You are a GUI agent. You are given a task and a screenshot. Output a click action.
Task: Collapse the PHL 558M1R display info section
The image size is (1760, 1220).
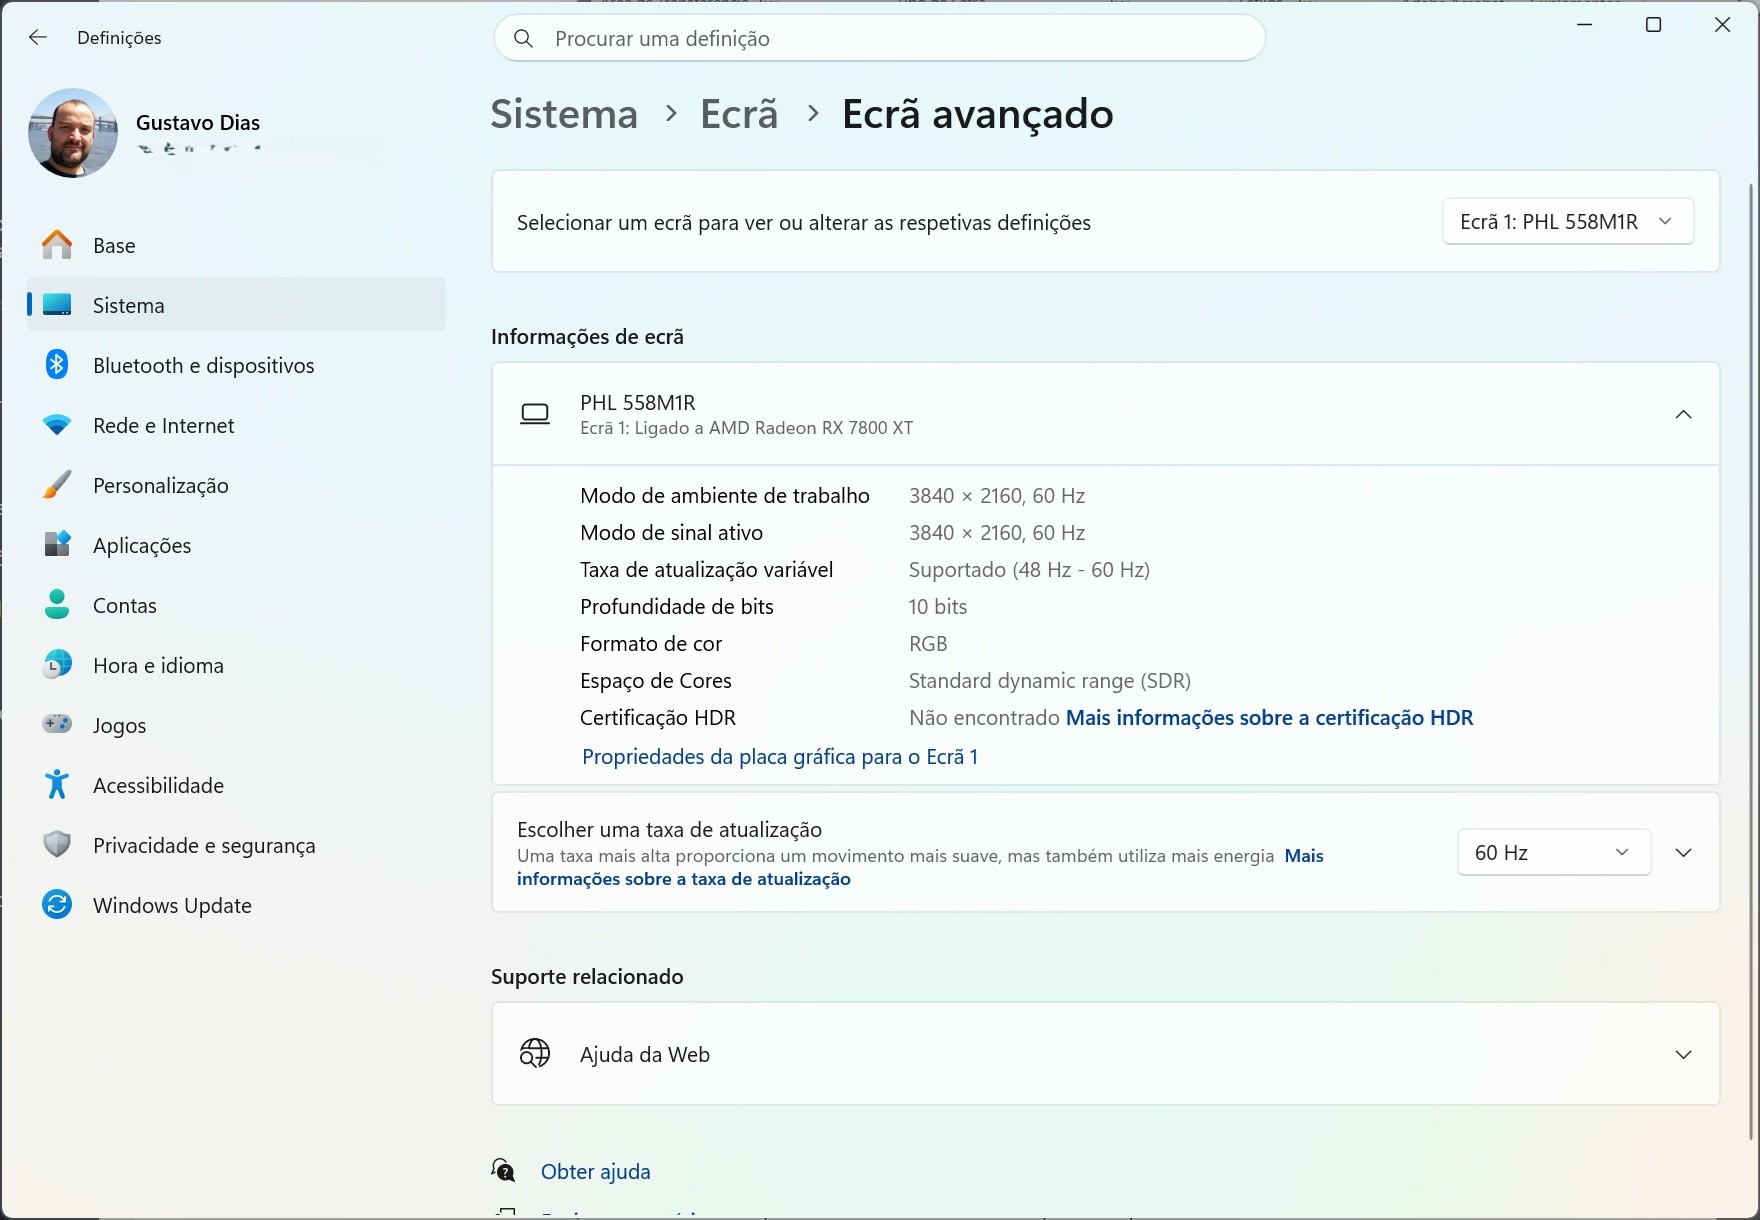coord(1683,415)
